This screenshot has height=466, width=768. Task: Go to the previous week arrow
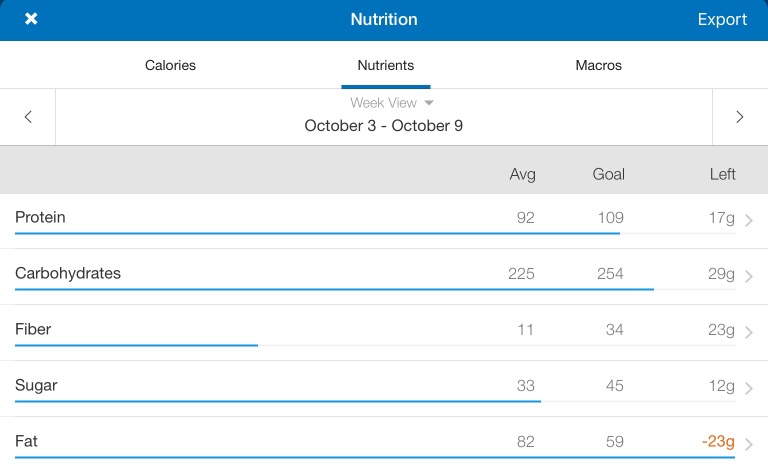[x=28, y=117]
